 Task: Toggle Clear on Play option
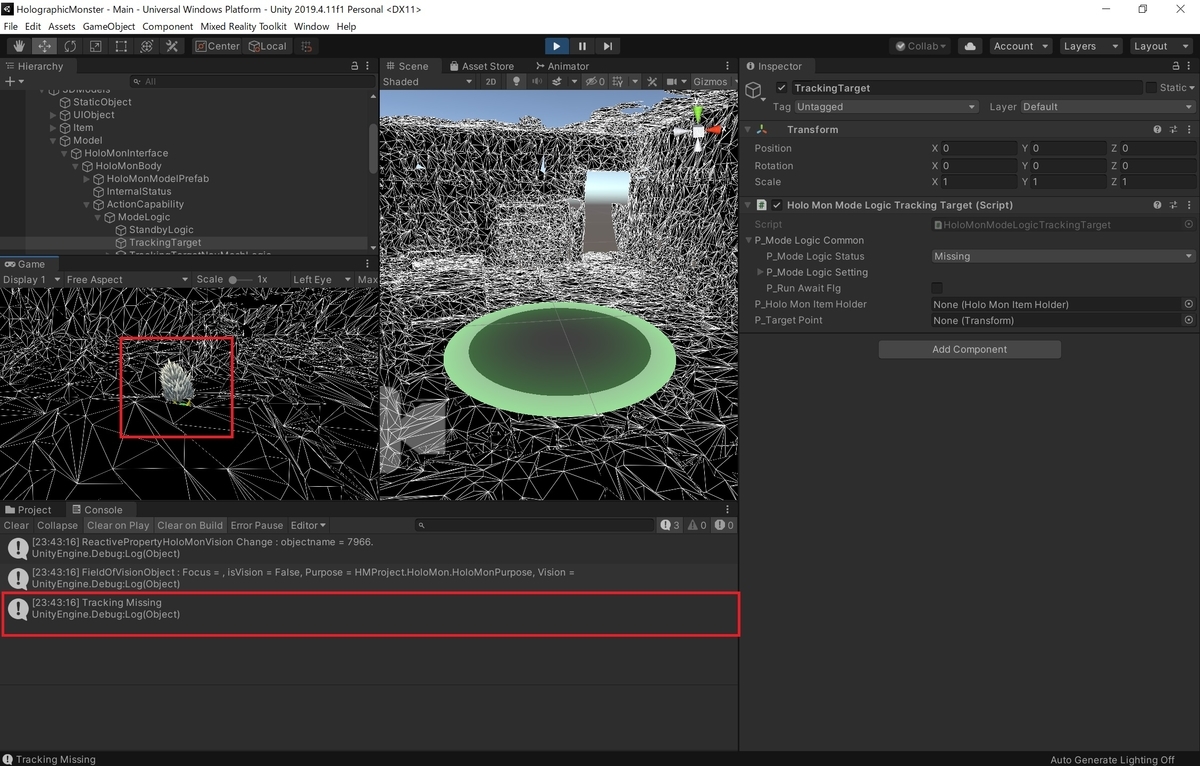click(x=118, y=525)
